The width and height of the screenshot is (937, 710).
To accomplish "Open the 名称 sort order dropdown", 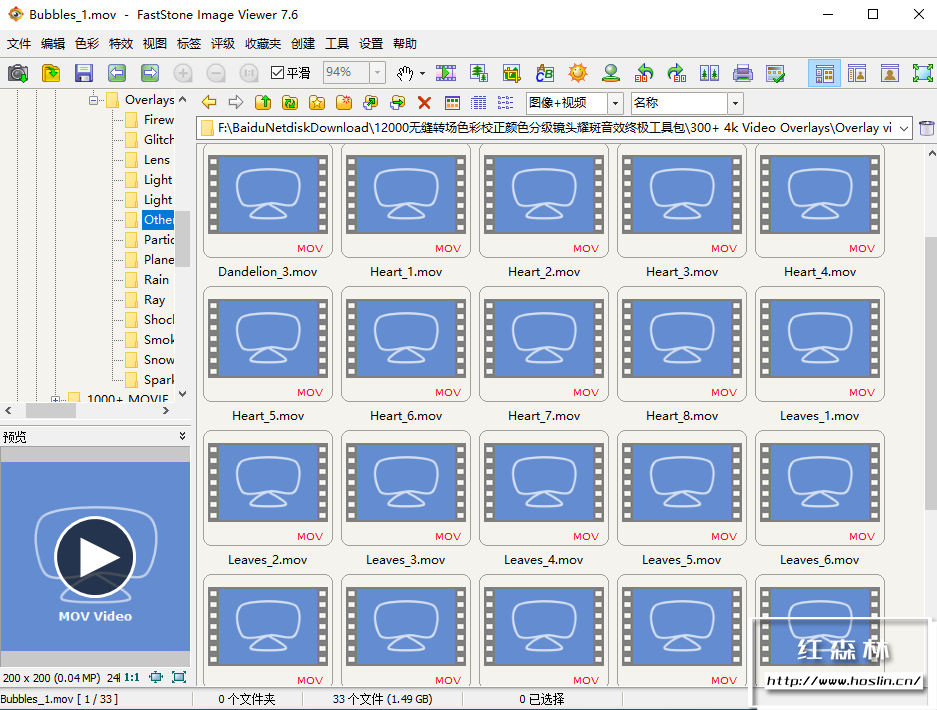I will tap(735, 103).
